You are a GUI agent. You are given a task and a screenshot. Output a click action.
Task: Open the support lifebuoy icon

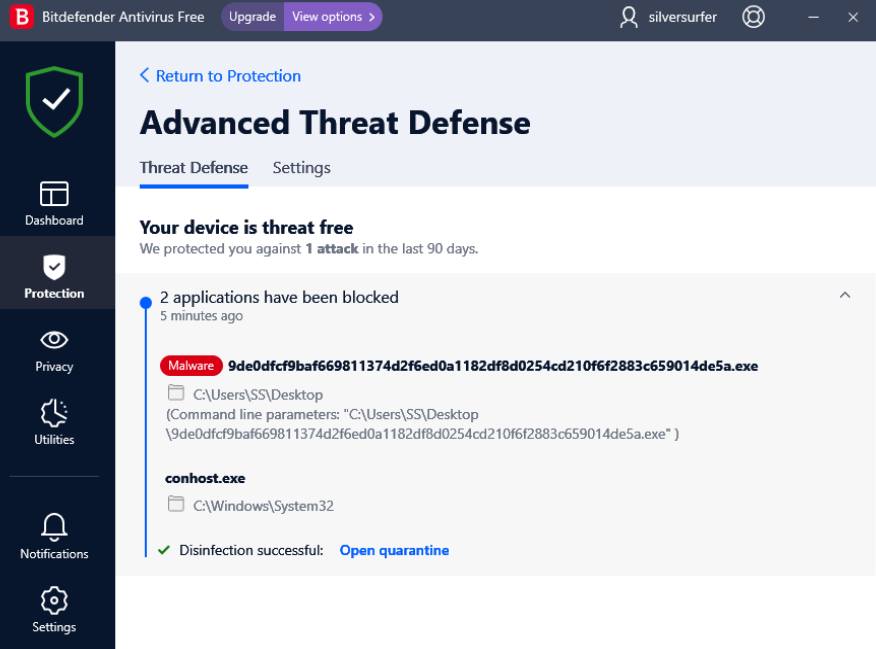click(753, 17)
